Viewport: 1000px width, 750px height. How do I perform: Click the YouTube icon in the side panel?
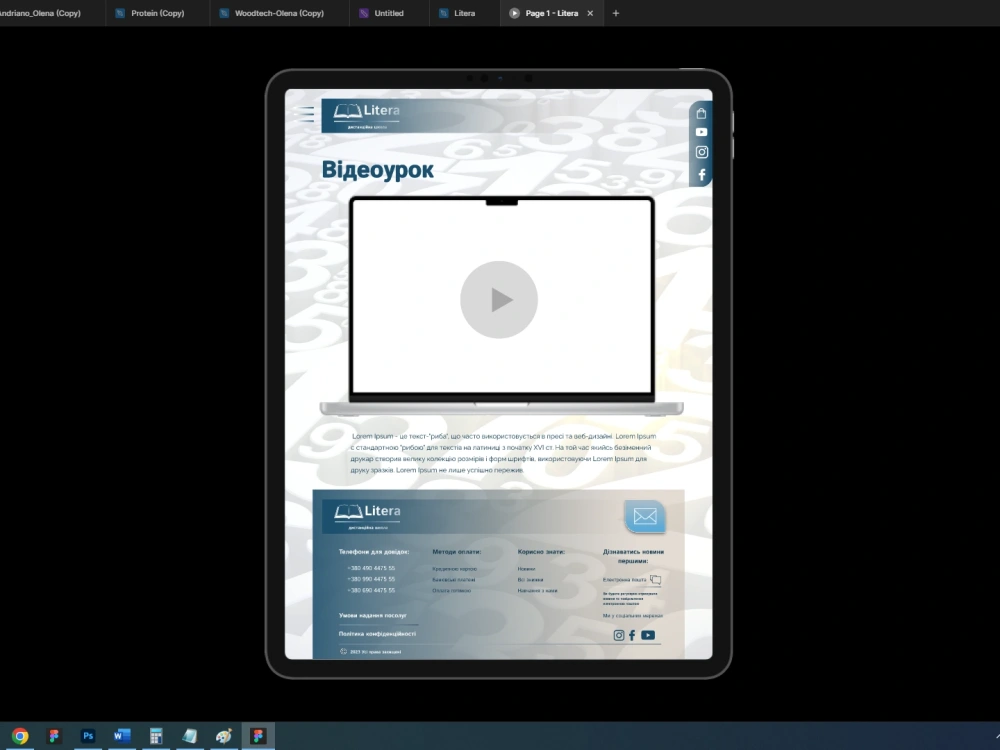pyautogui.click(x=701, y=132)
